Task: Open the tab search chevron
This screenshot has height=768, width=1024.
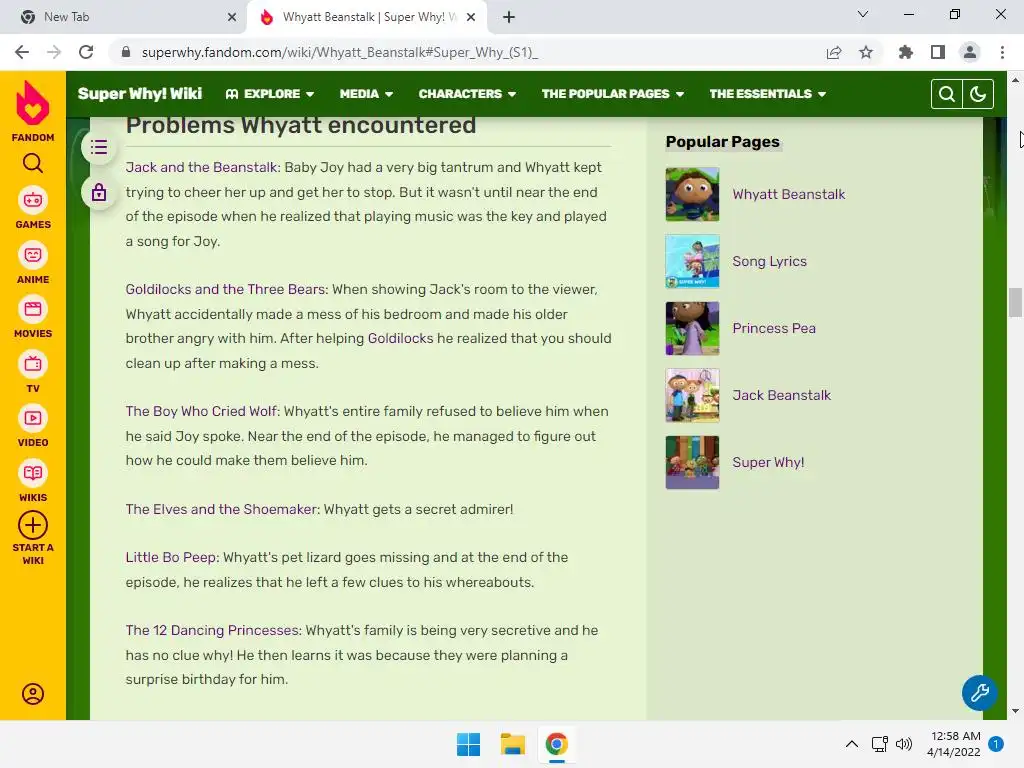Action: tap(863, 14)
